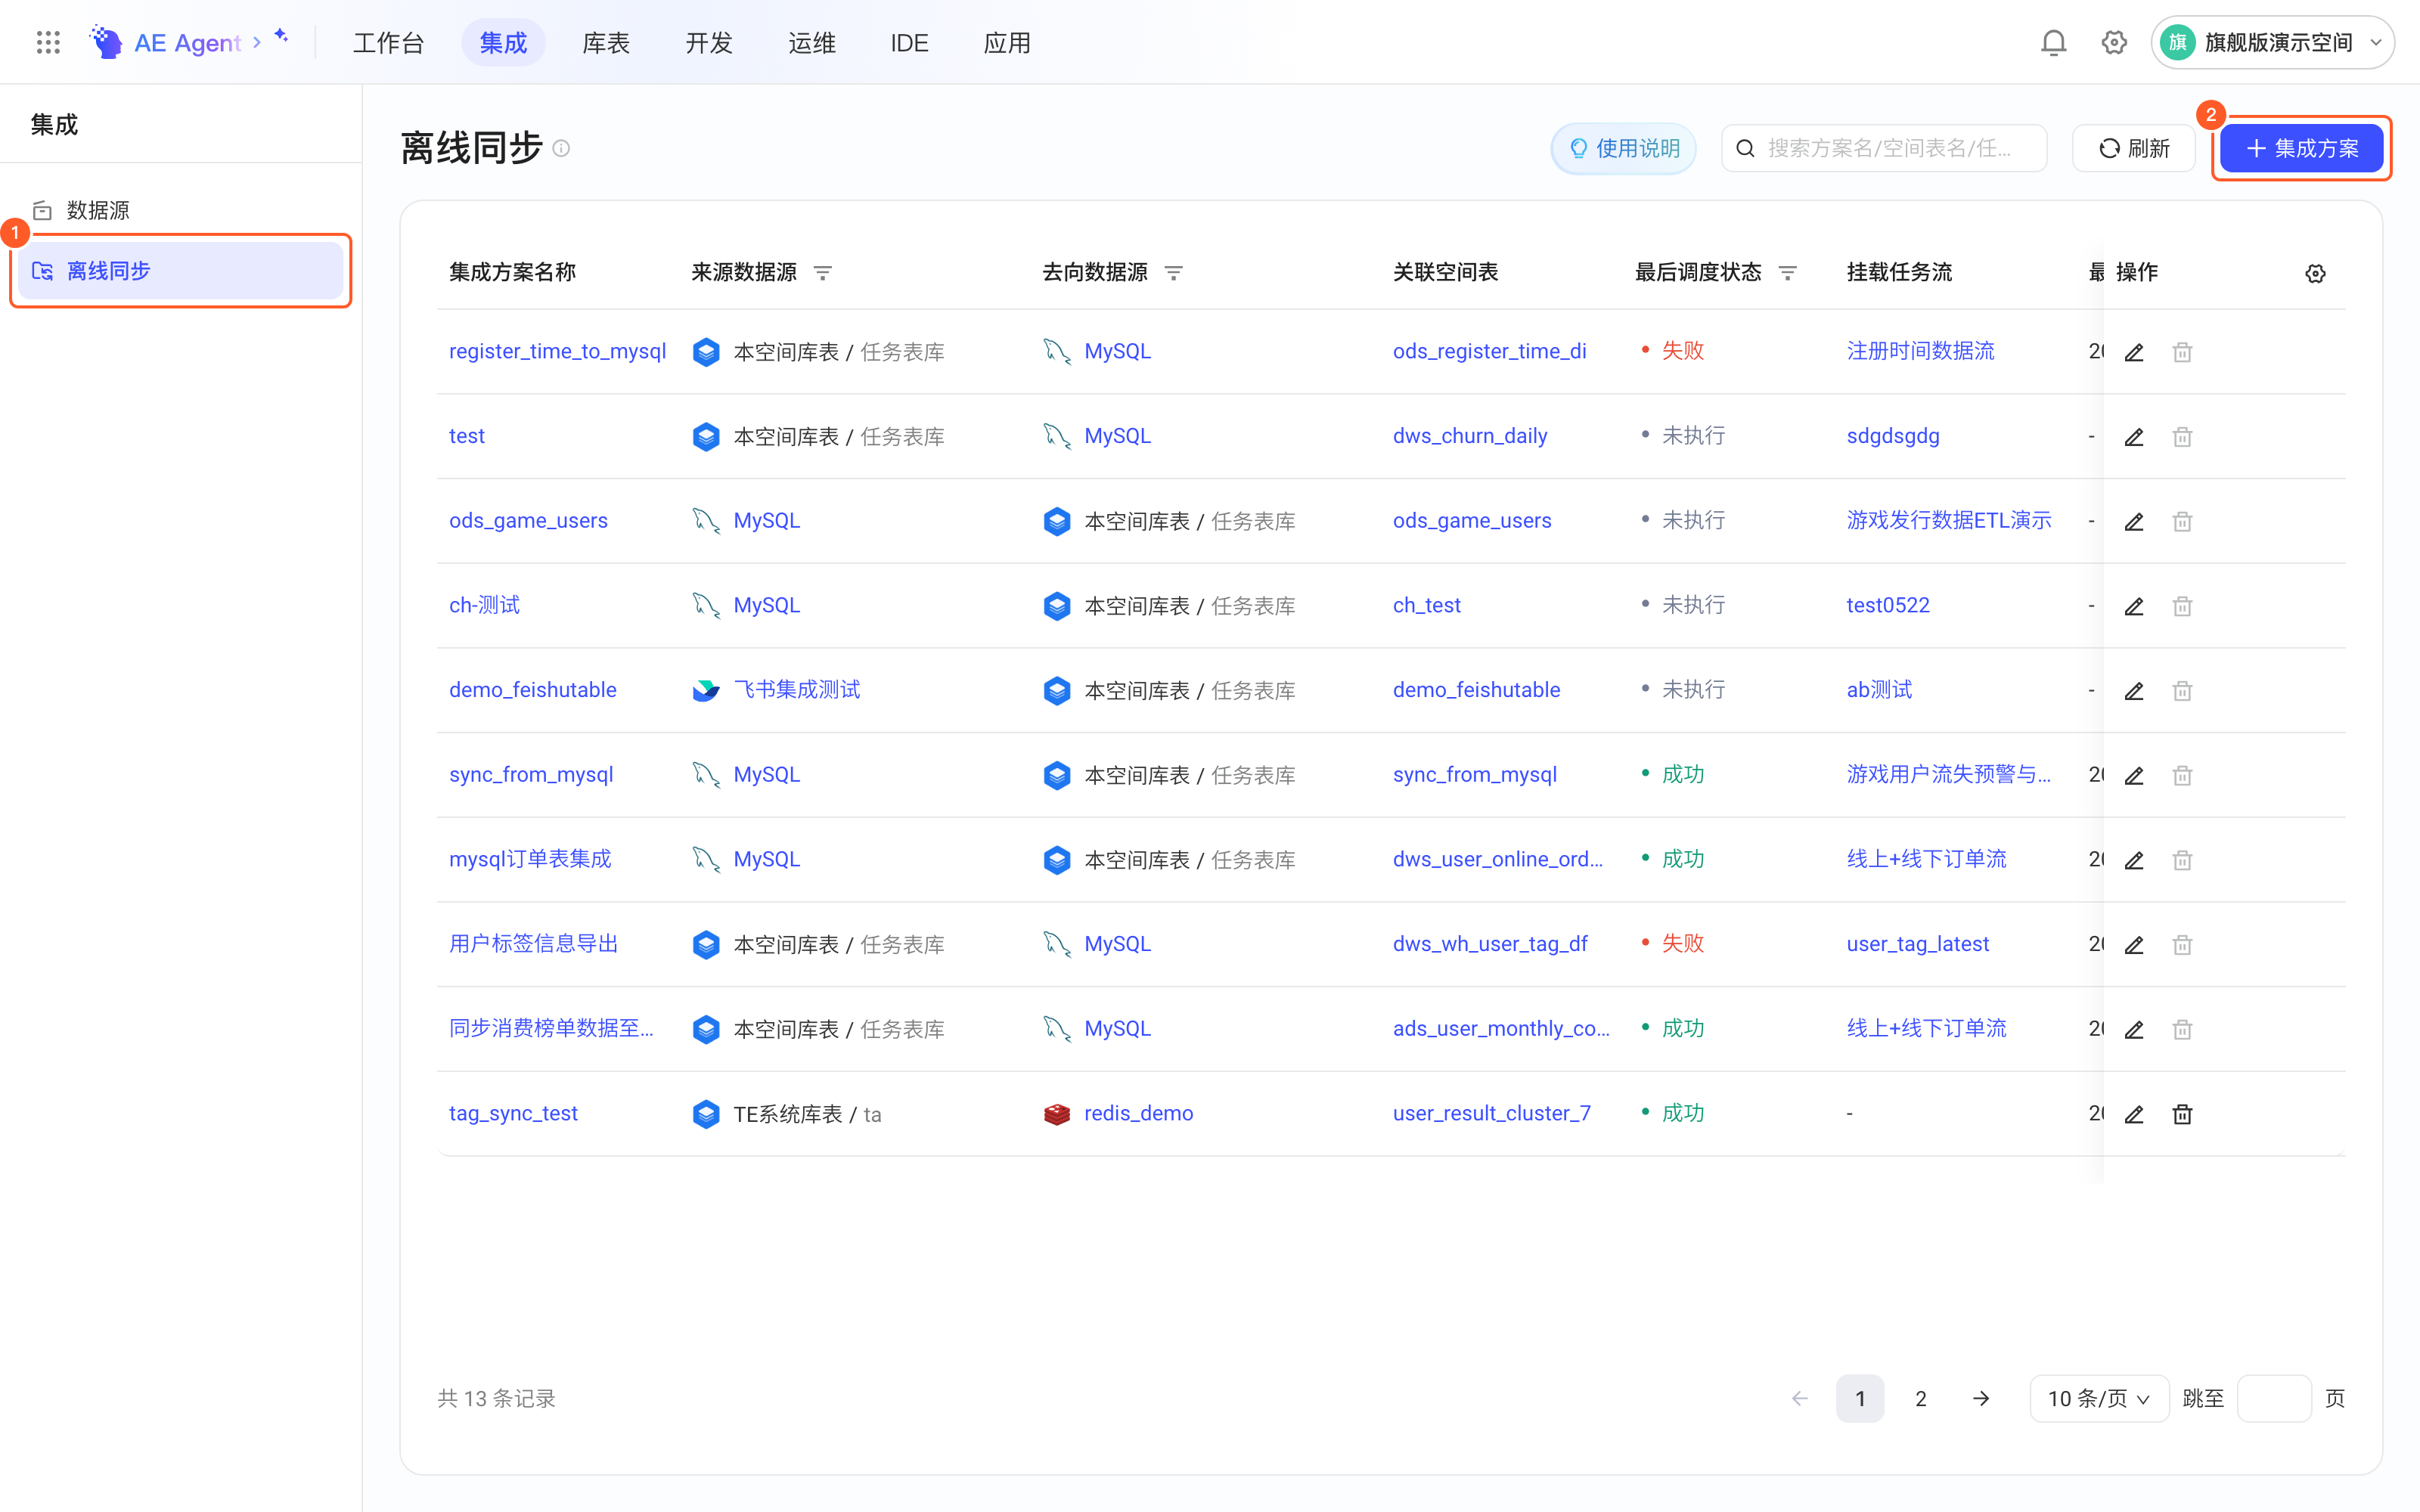Select 数据源 in the sidebar
Viewport: 2420px width, 1512px height.
click(180, 210)
